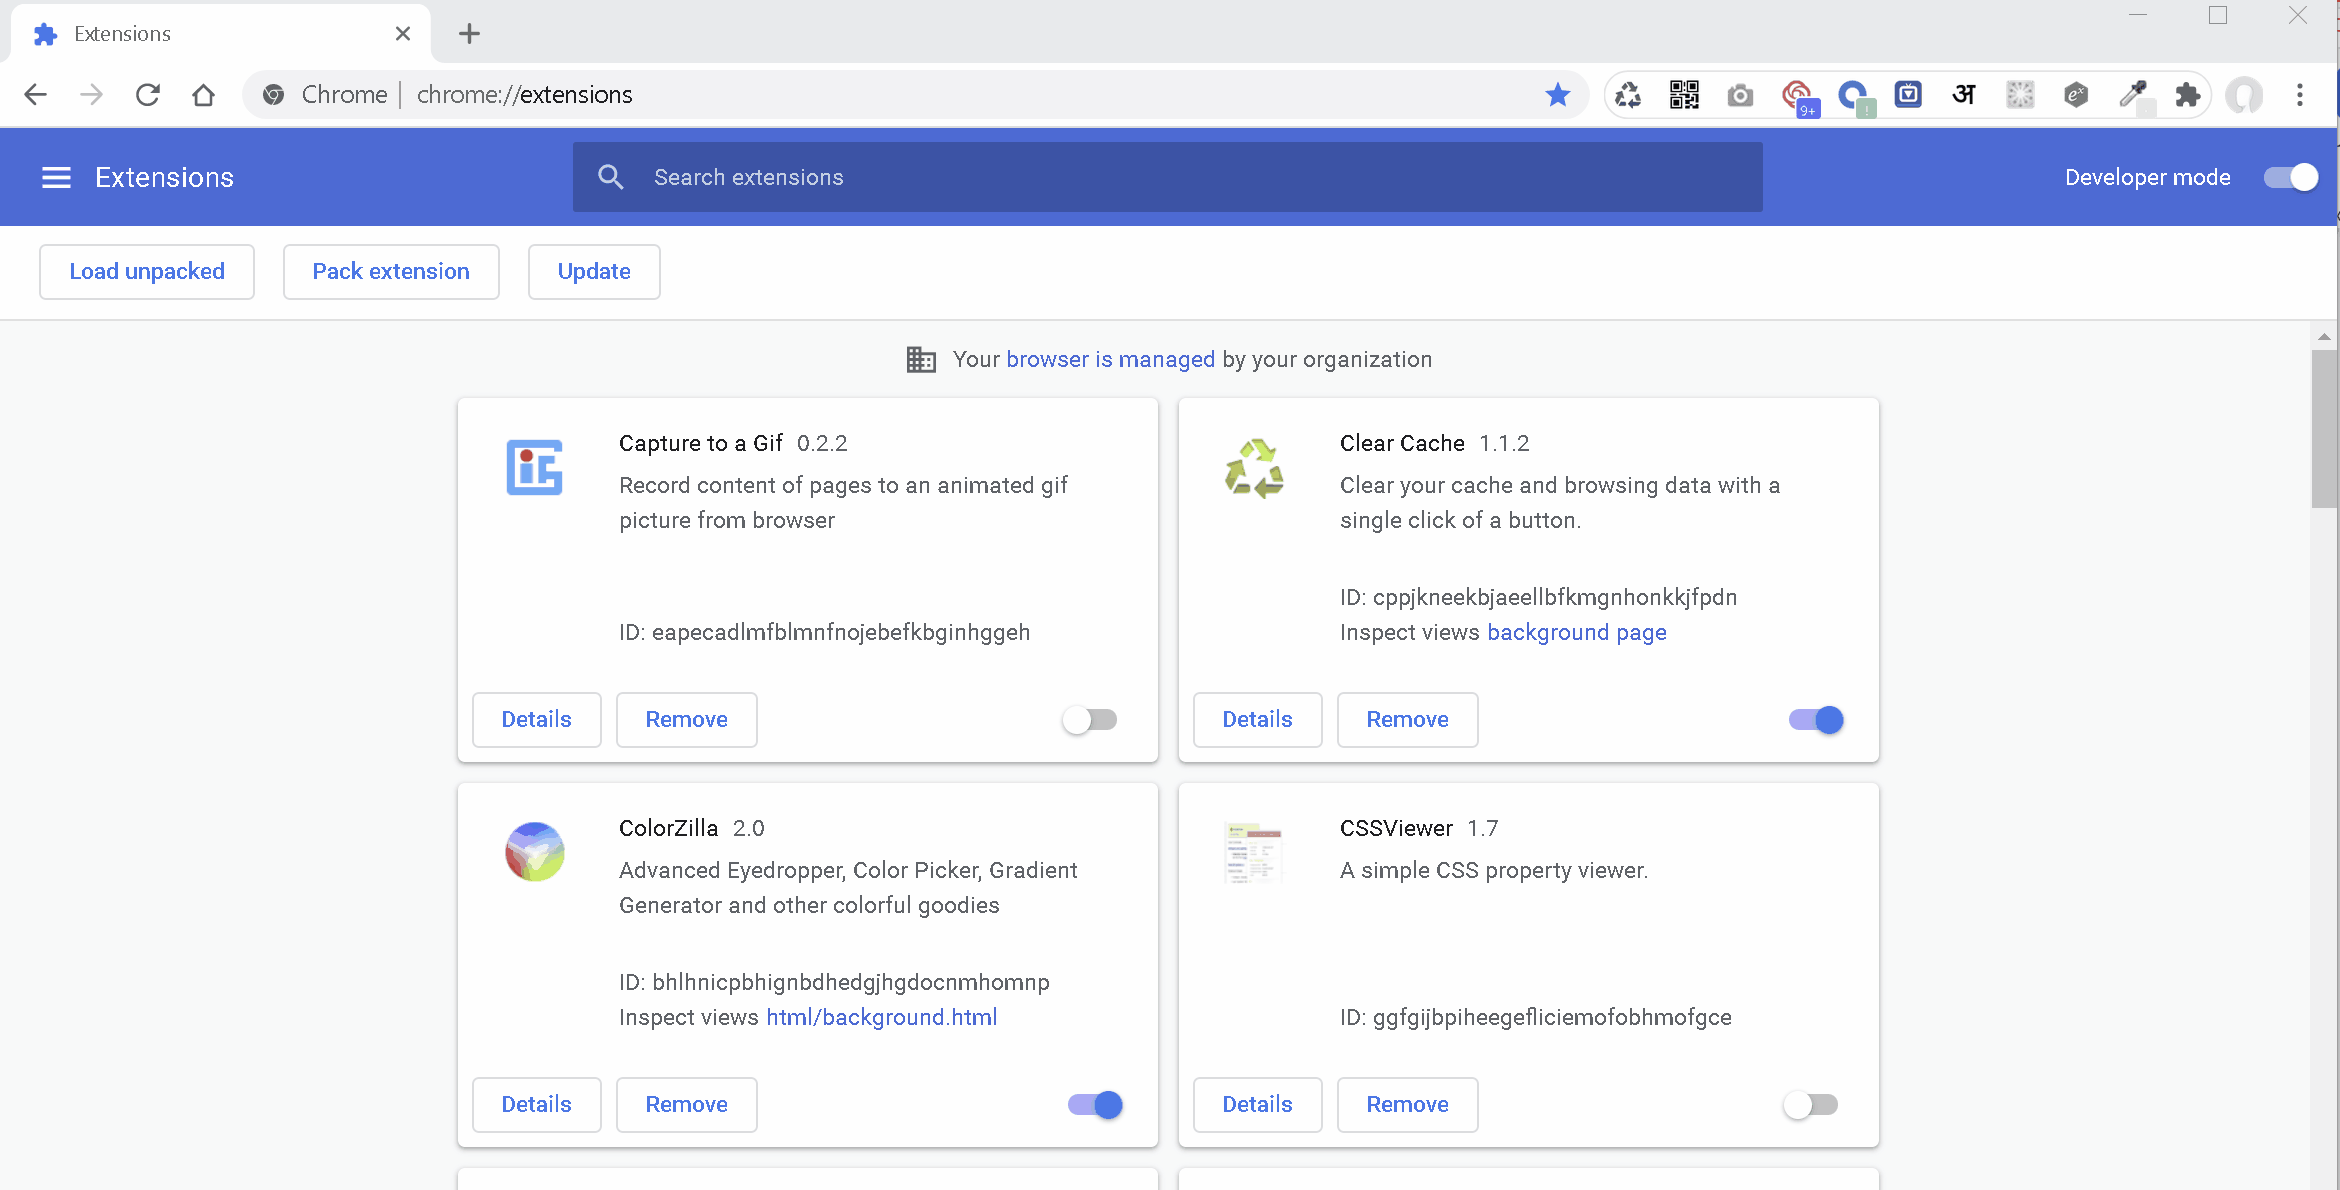Click the CSSViewer title text
This screenshot has height=1190, width=2340.
tap(1396, 828)
